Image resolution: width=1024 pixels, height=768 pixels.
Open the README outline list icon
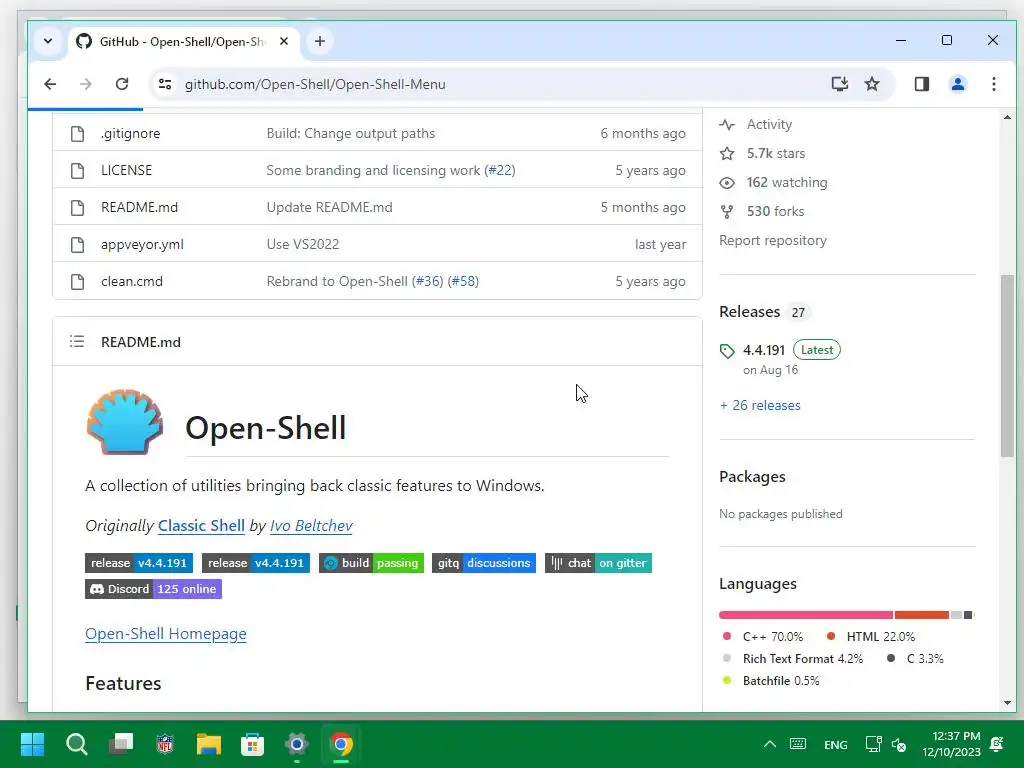coord(77,342)
